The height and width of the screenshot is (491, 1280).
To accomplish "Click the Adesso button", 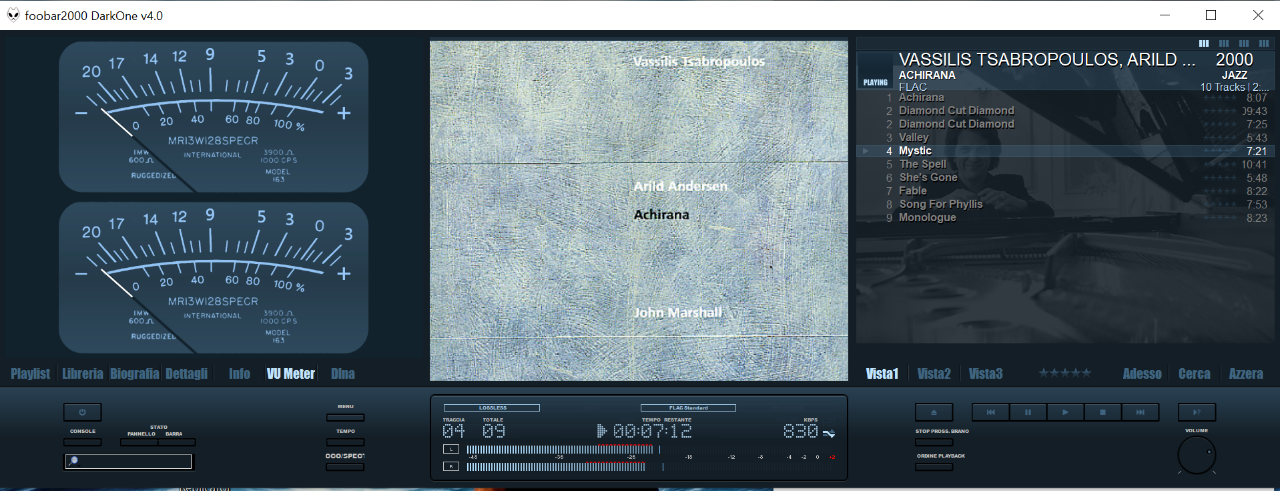I will point(1142,374).
